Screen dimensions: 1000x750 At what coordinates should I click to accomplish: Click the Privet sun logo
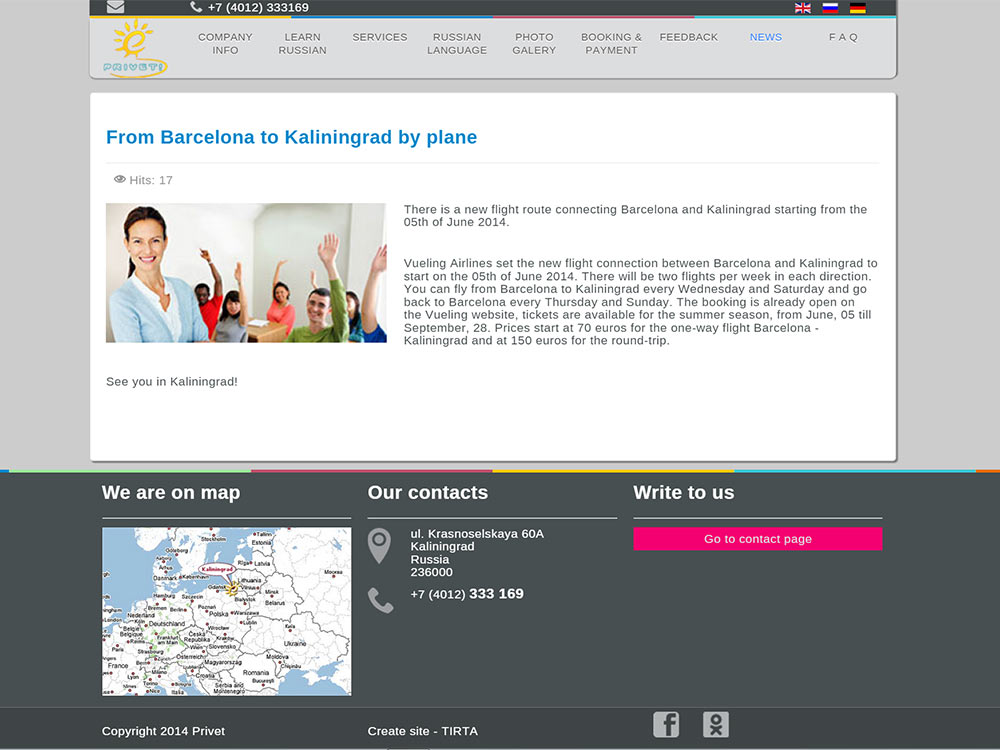click(135, 48)
